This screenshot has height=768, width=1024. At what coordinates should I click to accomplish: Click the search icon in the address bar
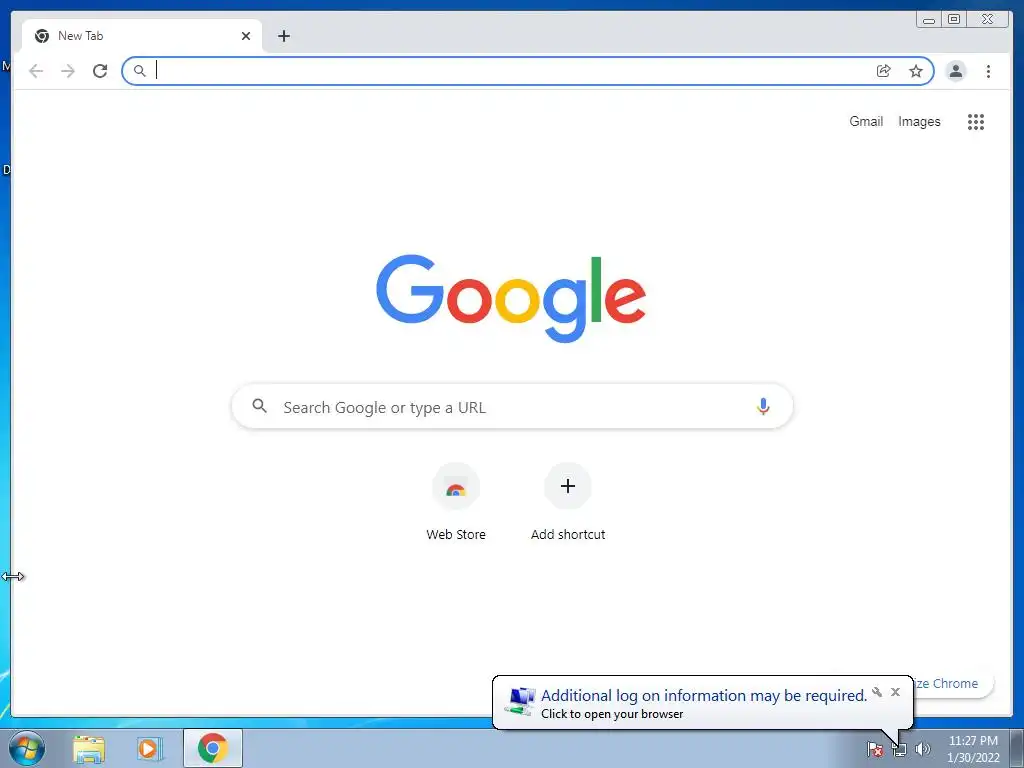tap(139, 71)
